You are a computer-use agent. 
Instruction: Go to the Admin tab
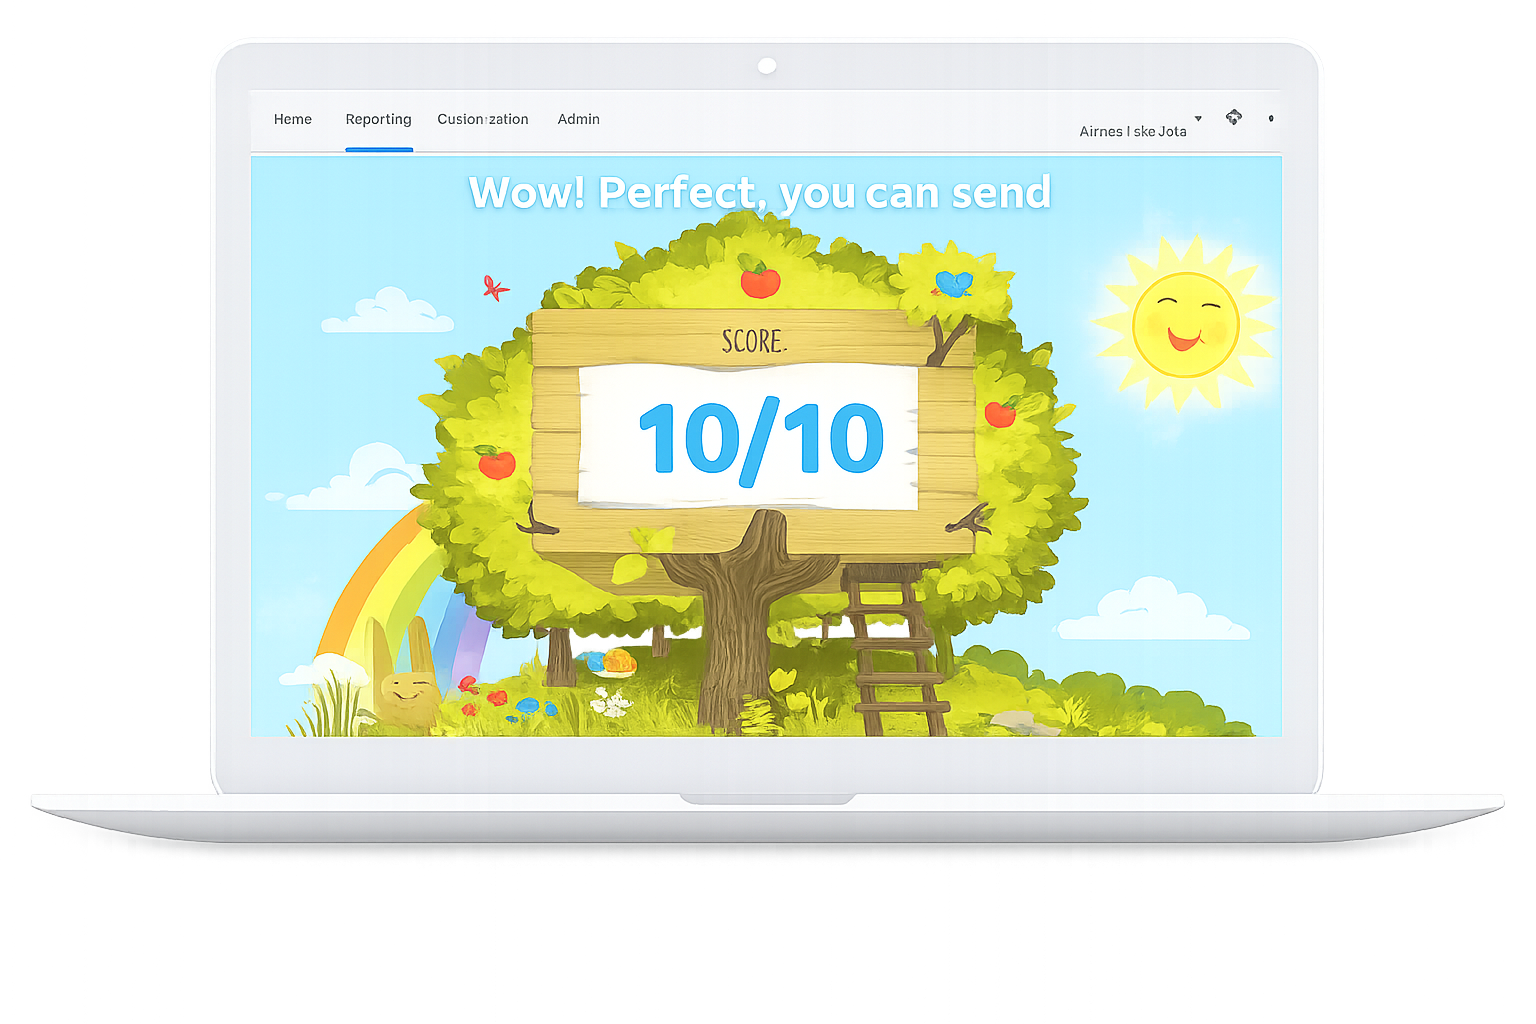pos(578,119)
